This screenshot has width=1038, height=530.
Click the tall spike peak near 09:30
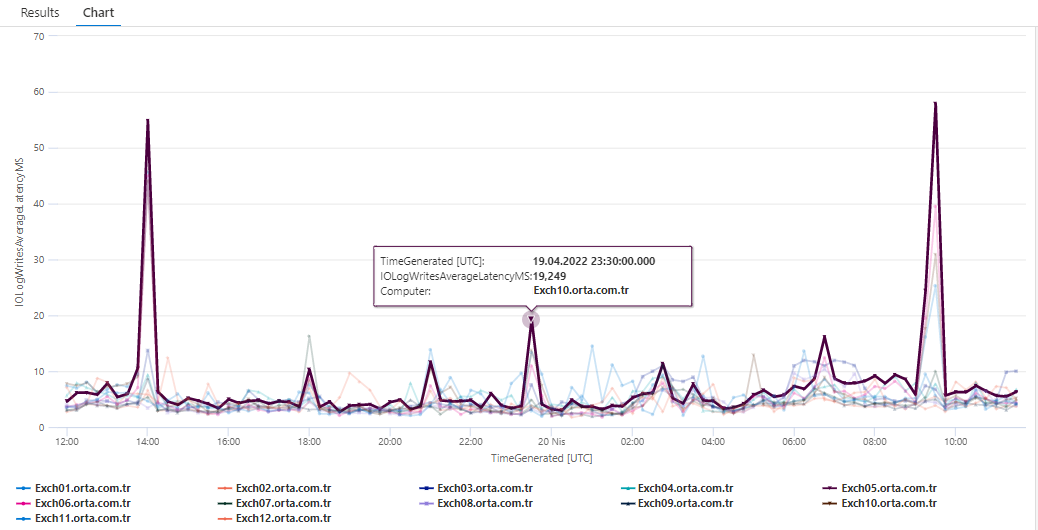[x=935, y=103]
